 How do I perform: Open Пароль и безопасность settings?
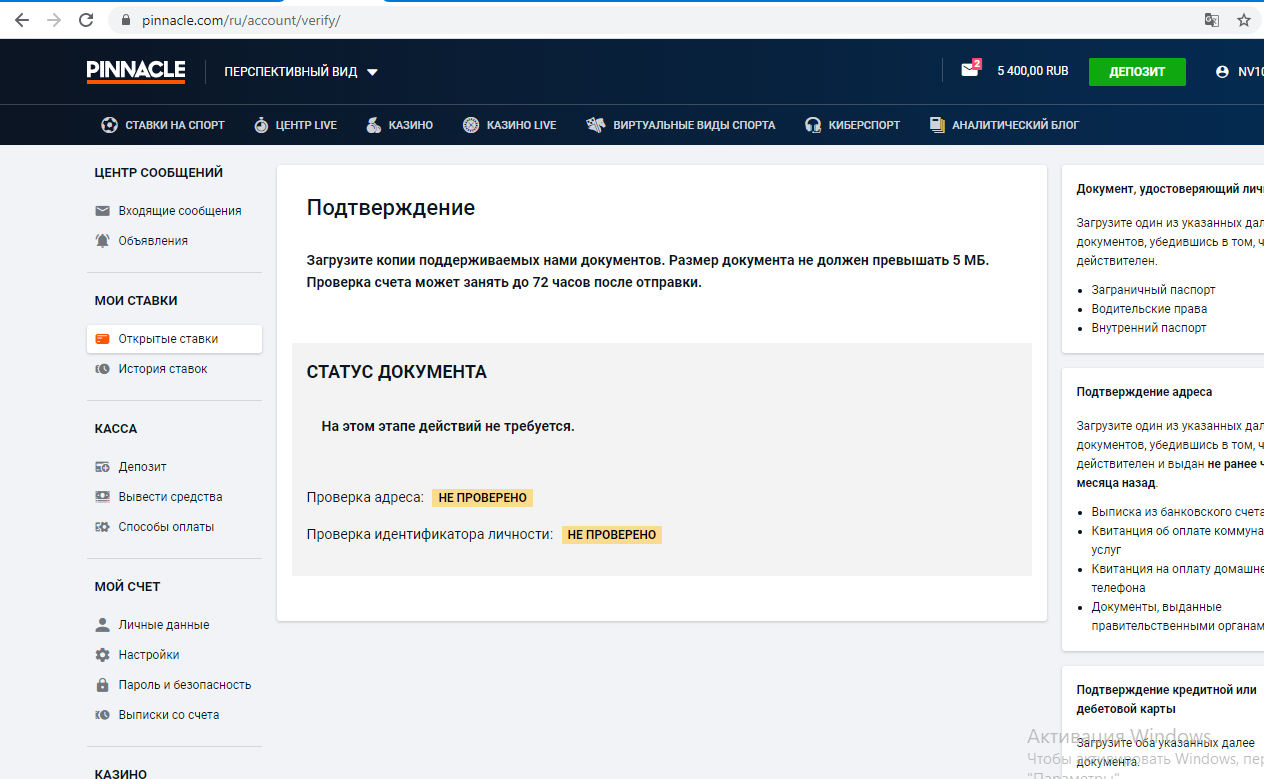tap(184, 685)
